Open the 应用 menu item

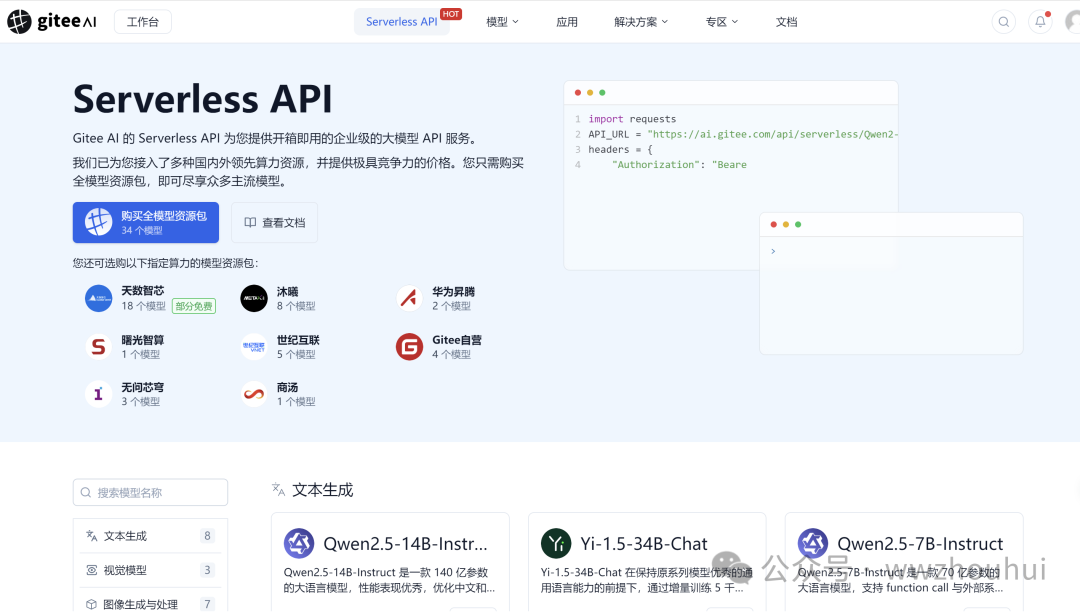coord(567,22)
